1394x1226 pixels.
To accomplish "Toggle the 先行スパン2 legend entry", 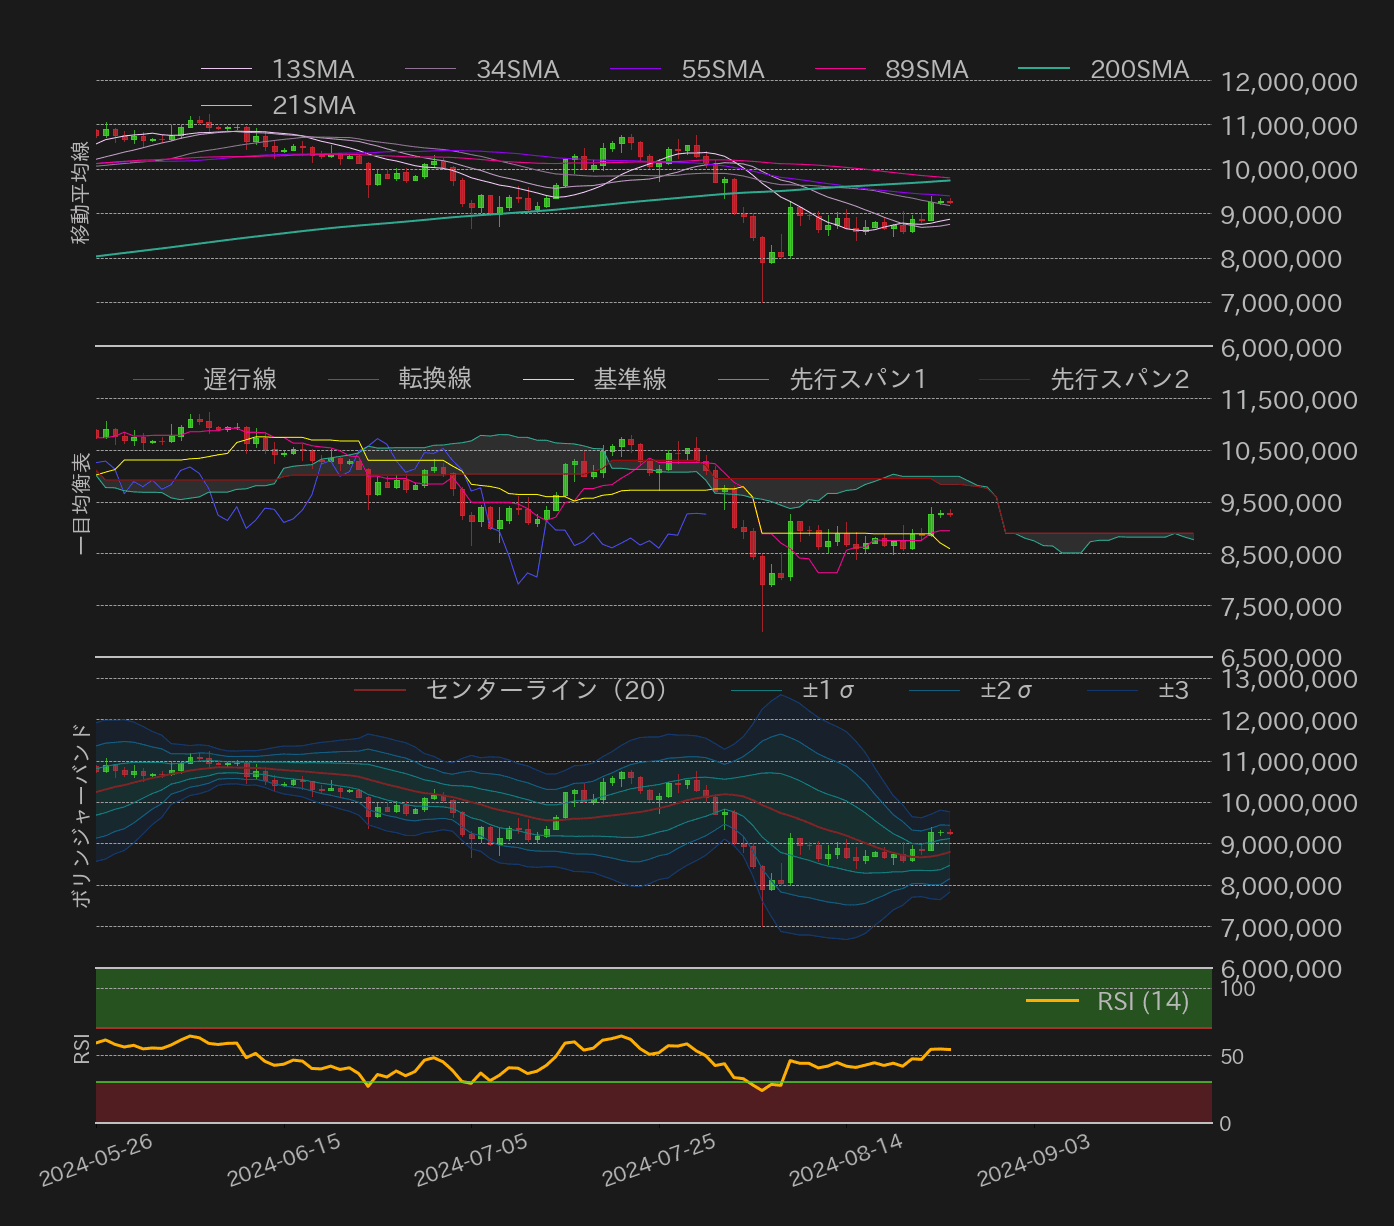I will [1119, 379].
